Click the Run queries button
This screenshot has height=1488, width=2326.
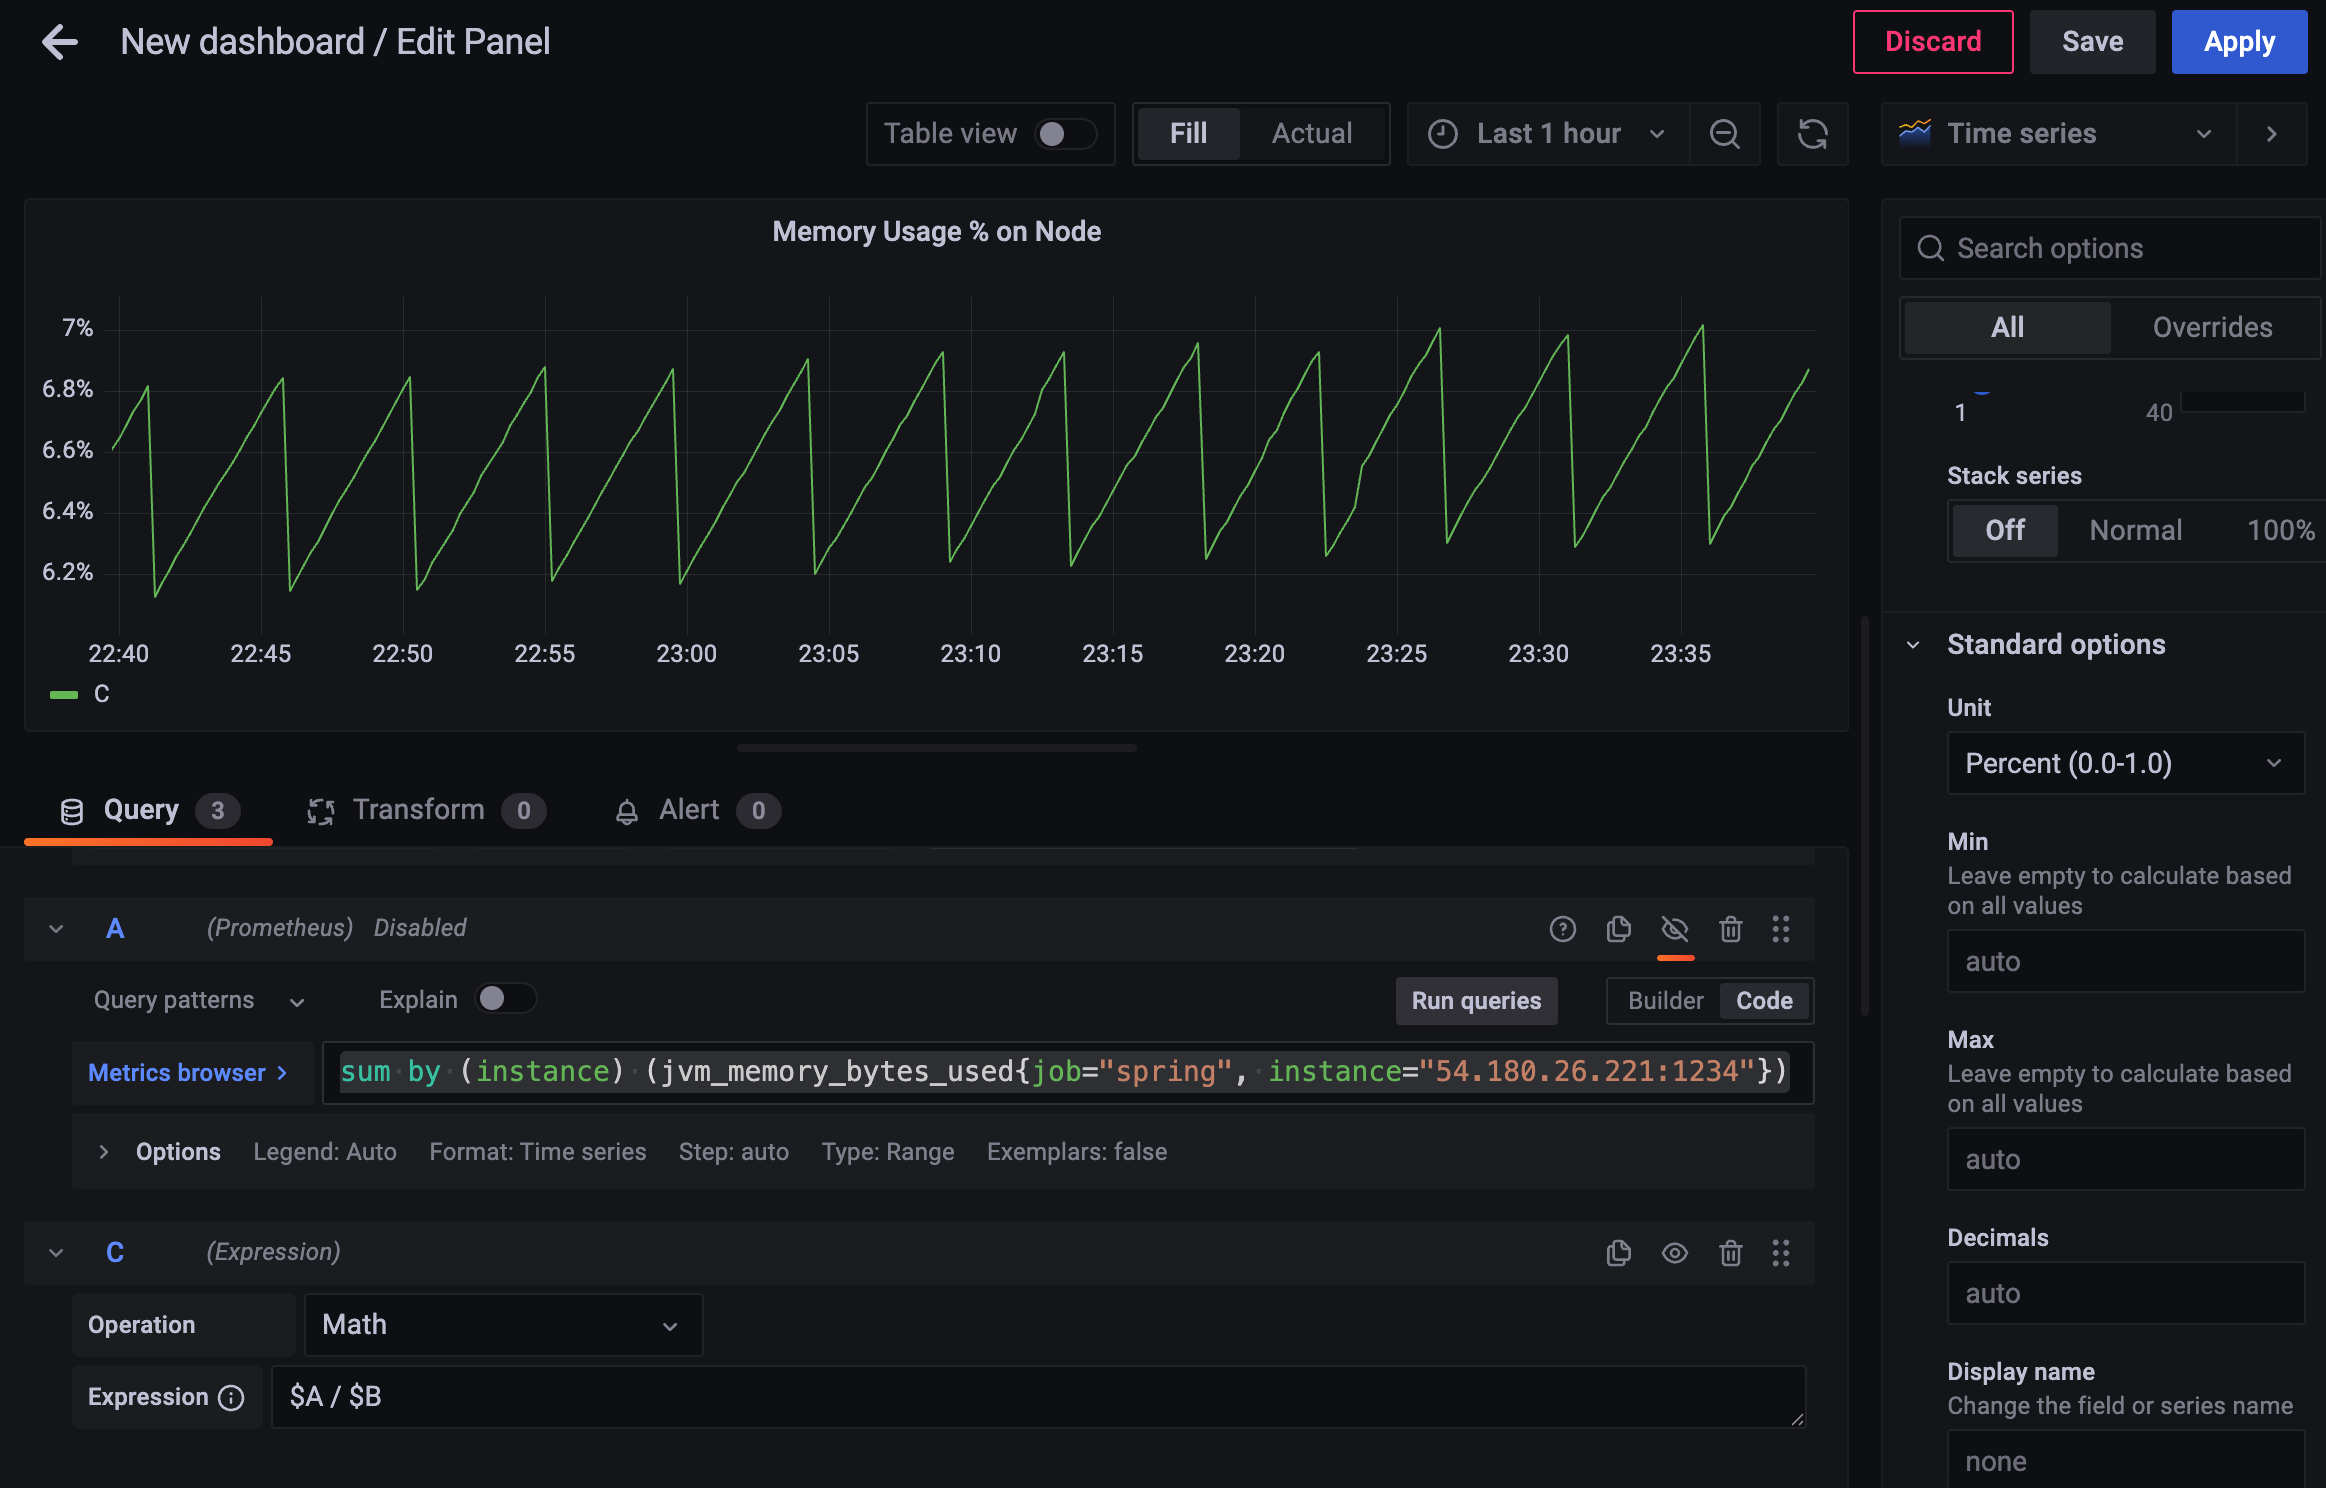point(1476,1001)
